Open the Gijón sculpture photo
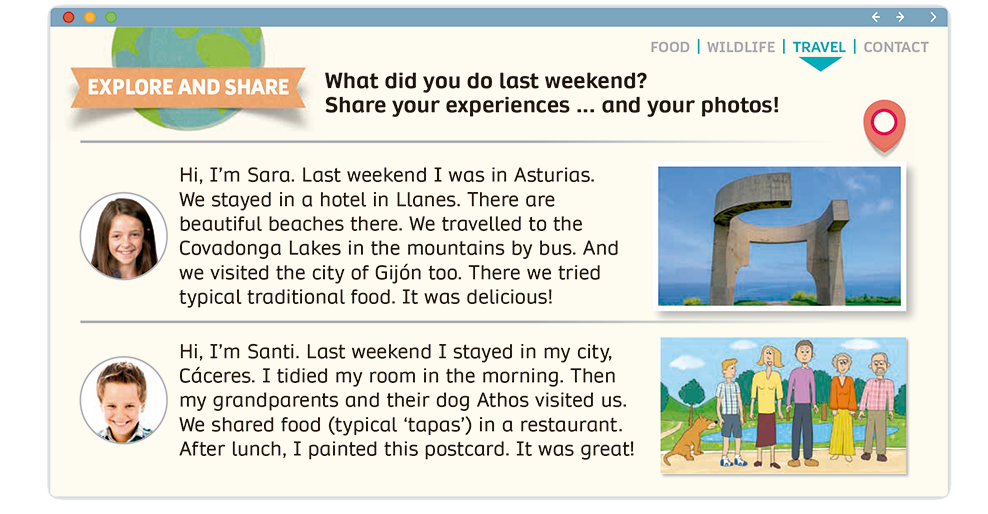This screenshot has width=988, height=514. [779, 236]
